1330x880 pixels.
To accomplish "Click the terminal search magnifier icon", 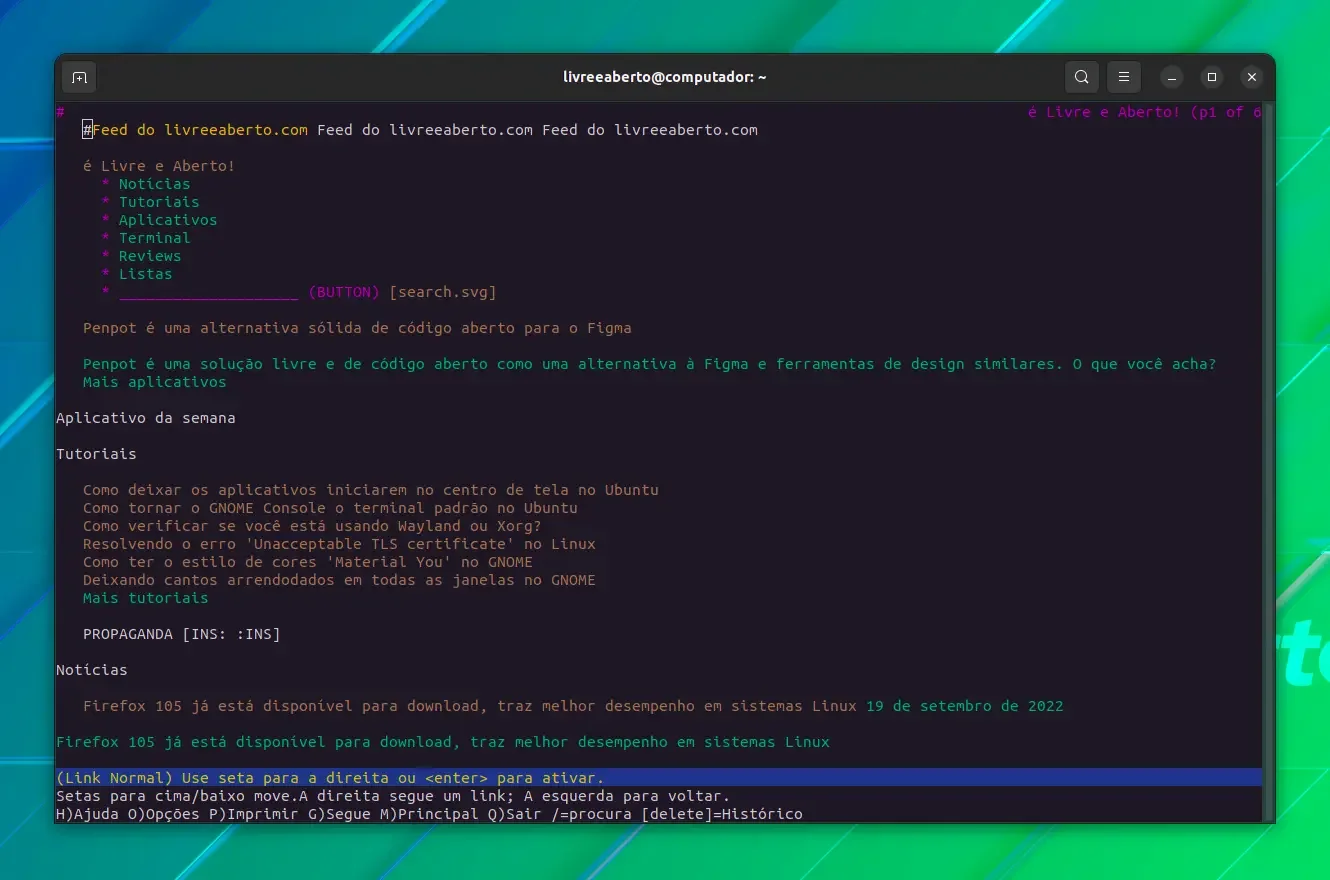I will tap(1082, 77).
